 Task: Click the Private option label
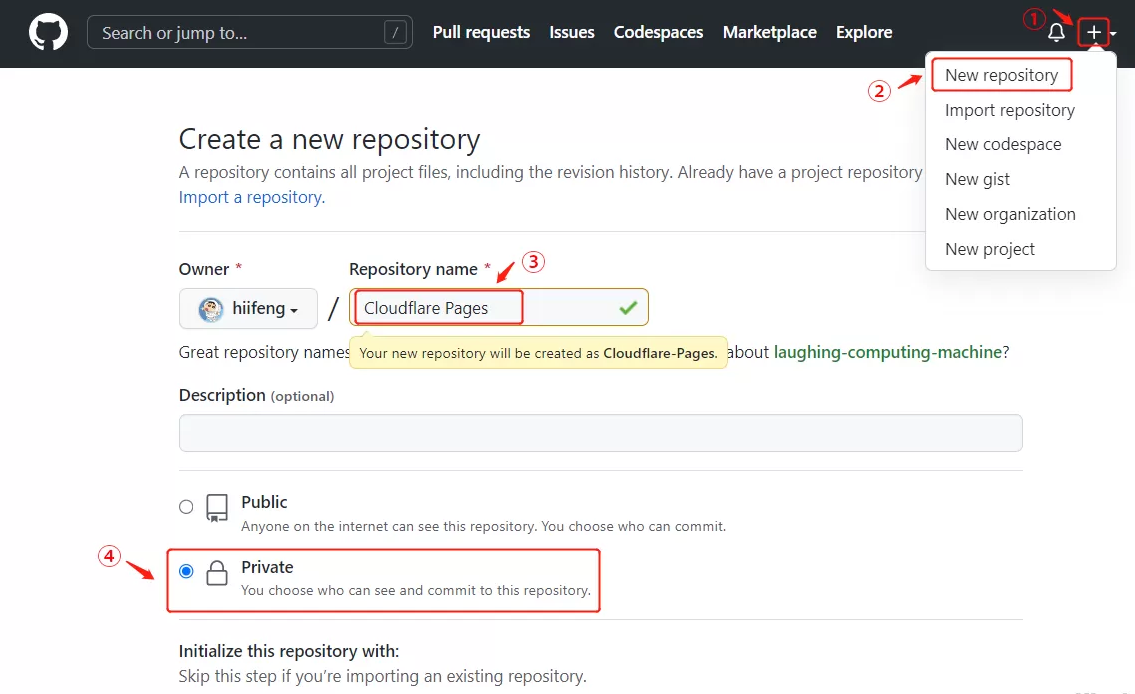pyautogui.click(x=267, y=567)
